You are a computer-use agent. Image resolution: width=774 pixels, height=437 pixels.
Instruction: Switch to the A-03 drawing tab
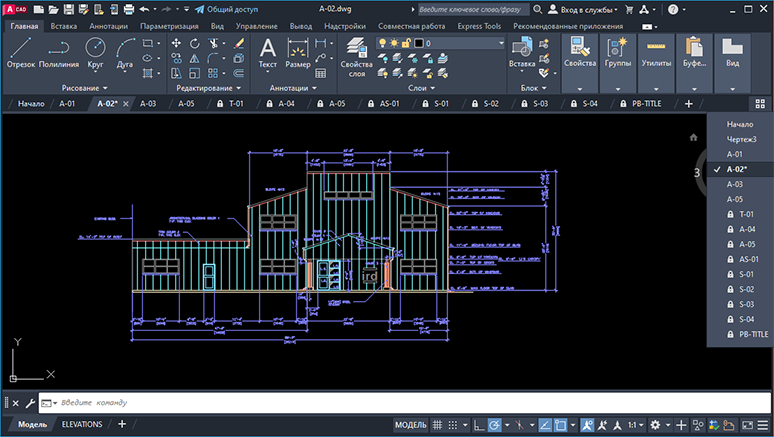point(148,104)
